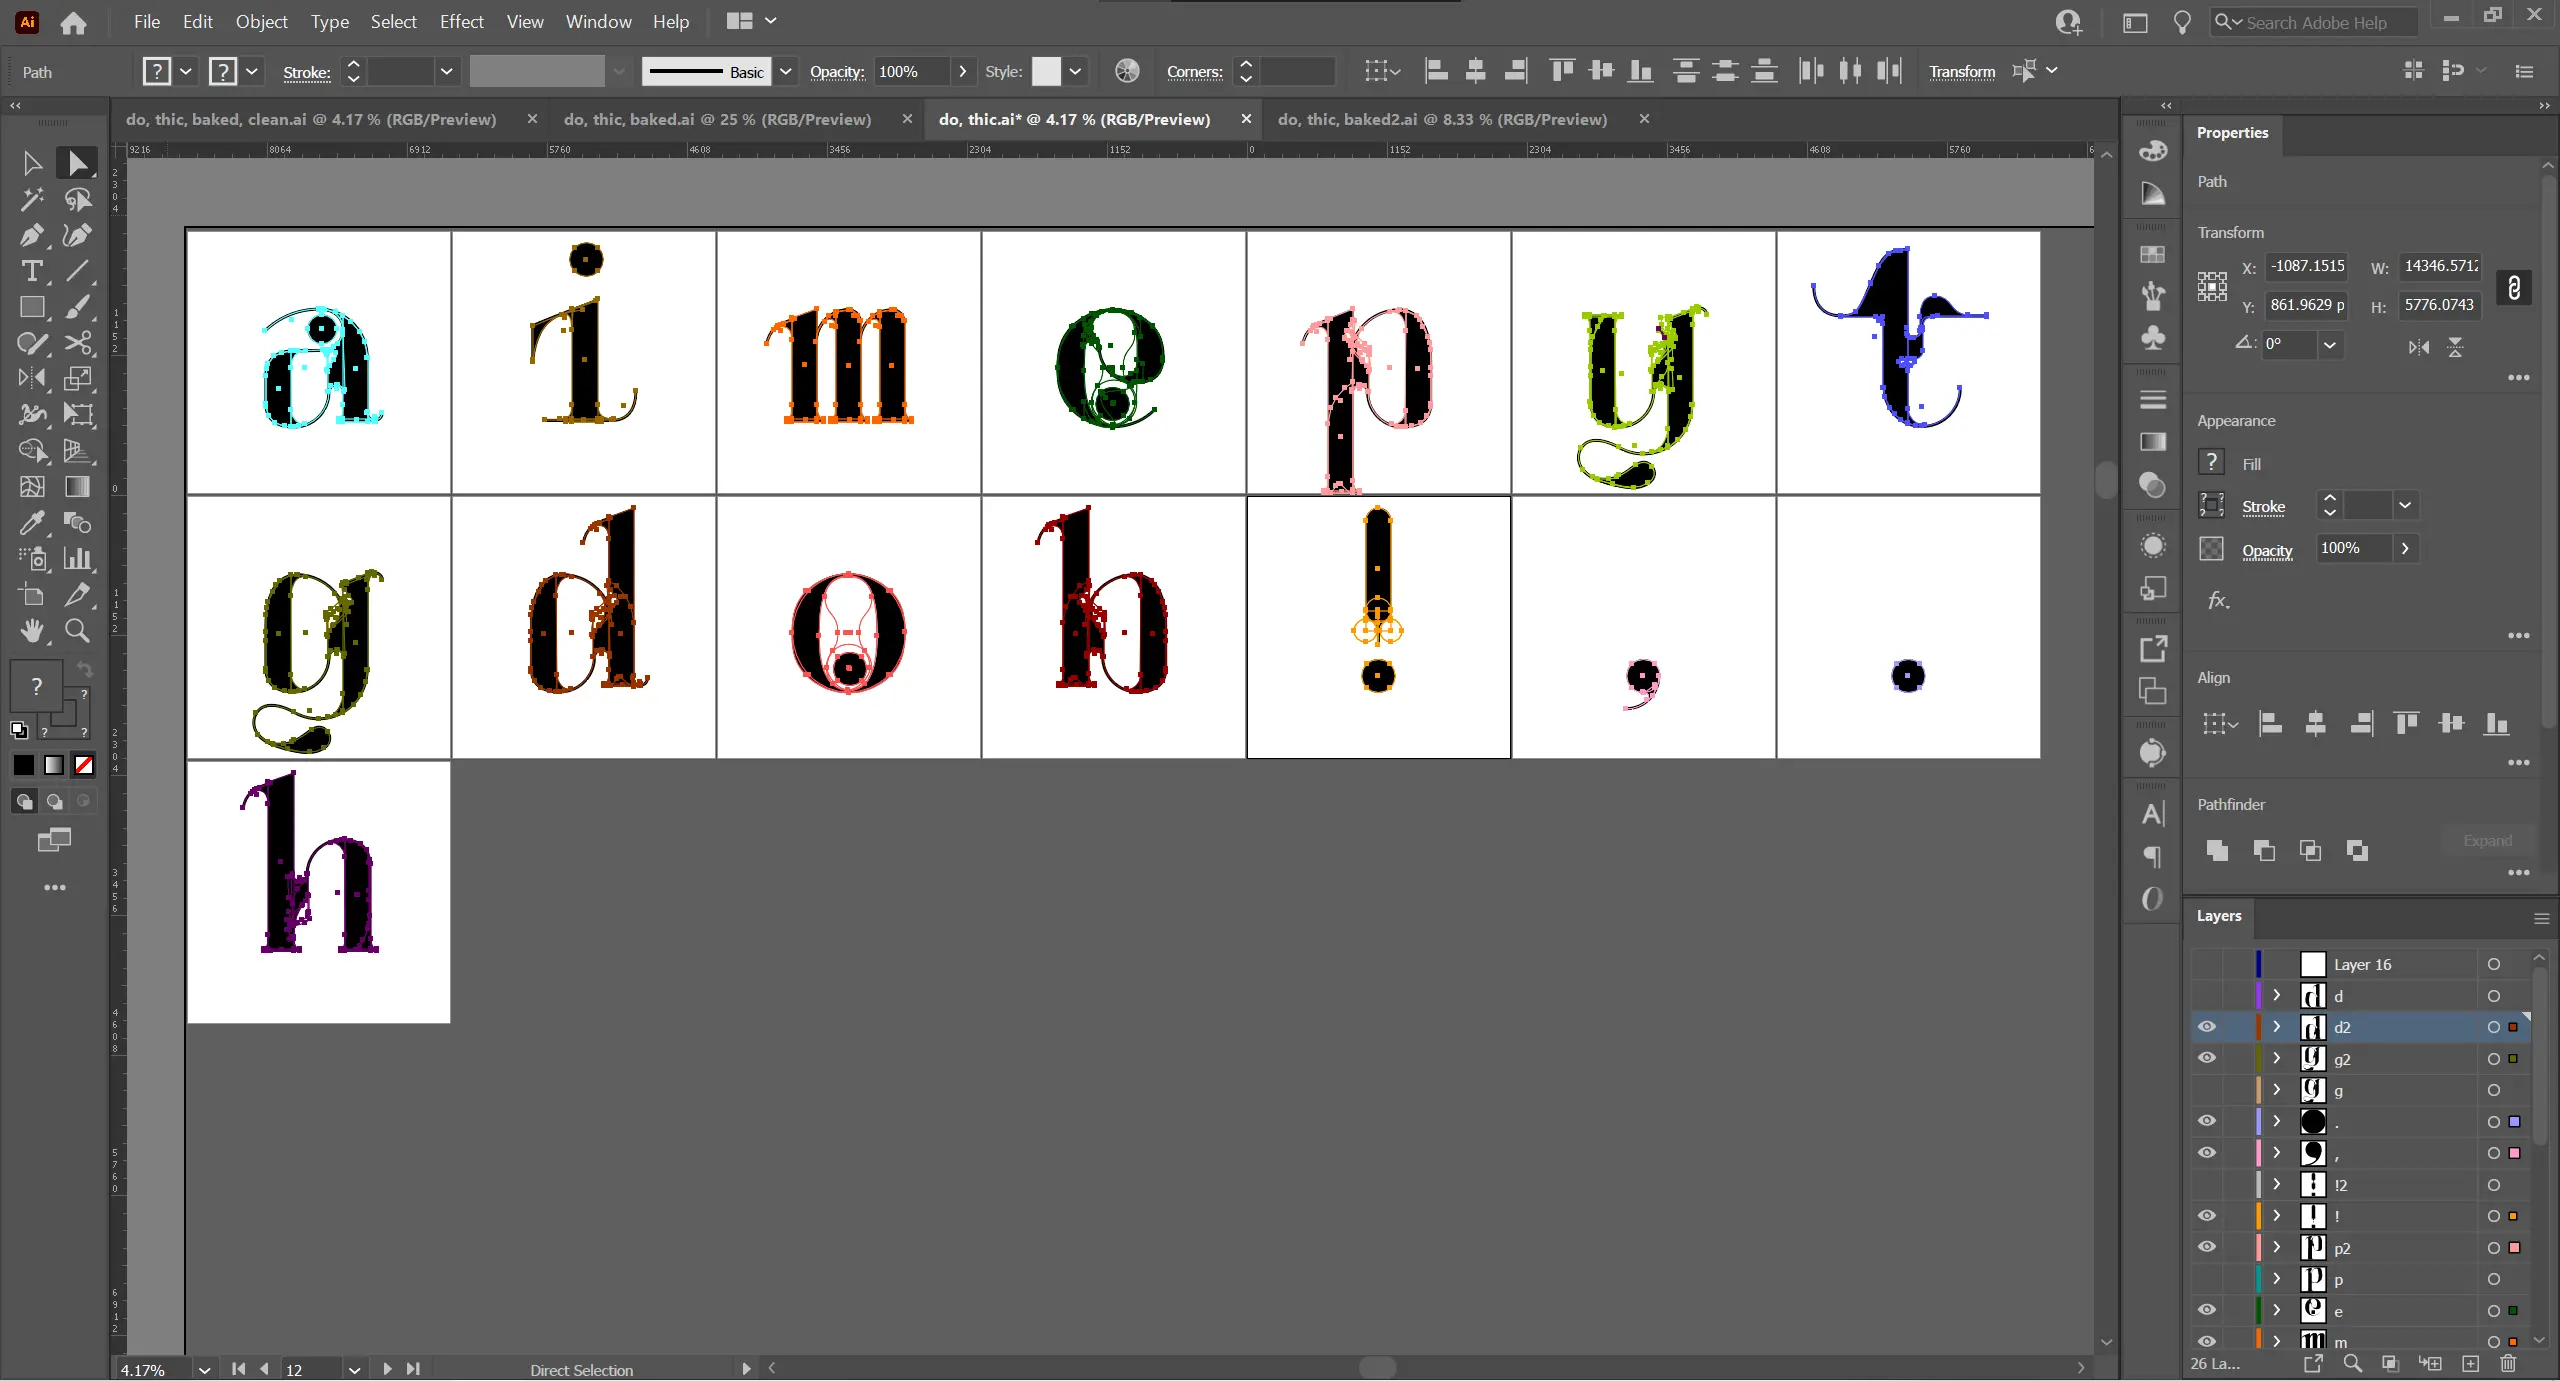Delete selection with Layers trash icon
The width and height of the screenshot is (2560, 1381).
pyautogui.click(x=2508, y=1363)
